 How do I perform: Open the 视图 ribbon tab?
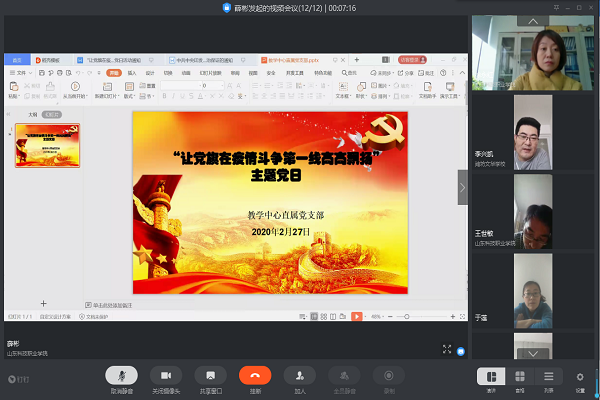pos(253,73)
